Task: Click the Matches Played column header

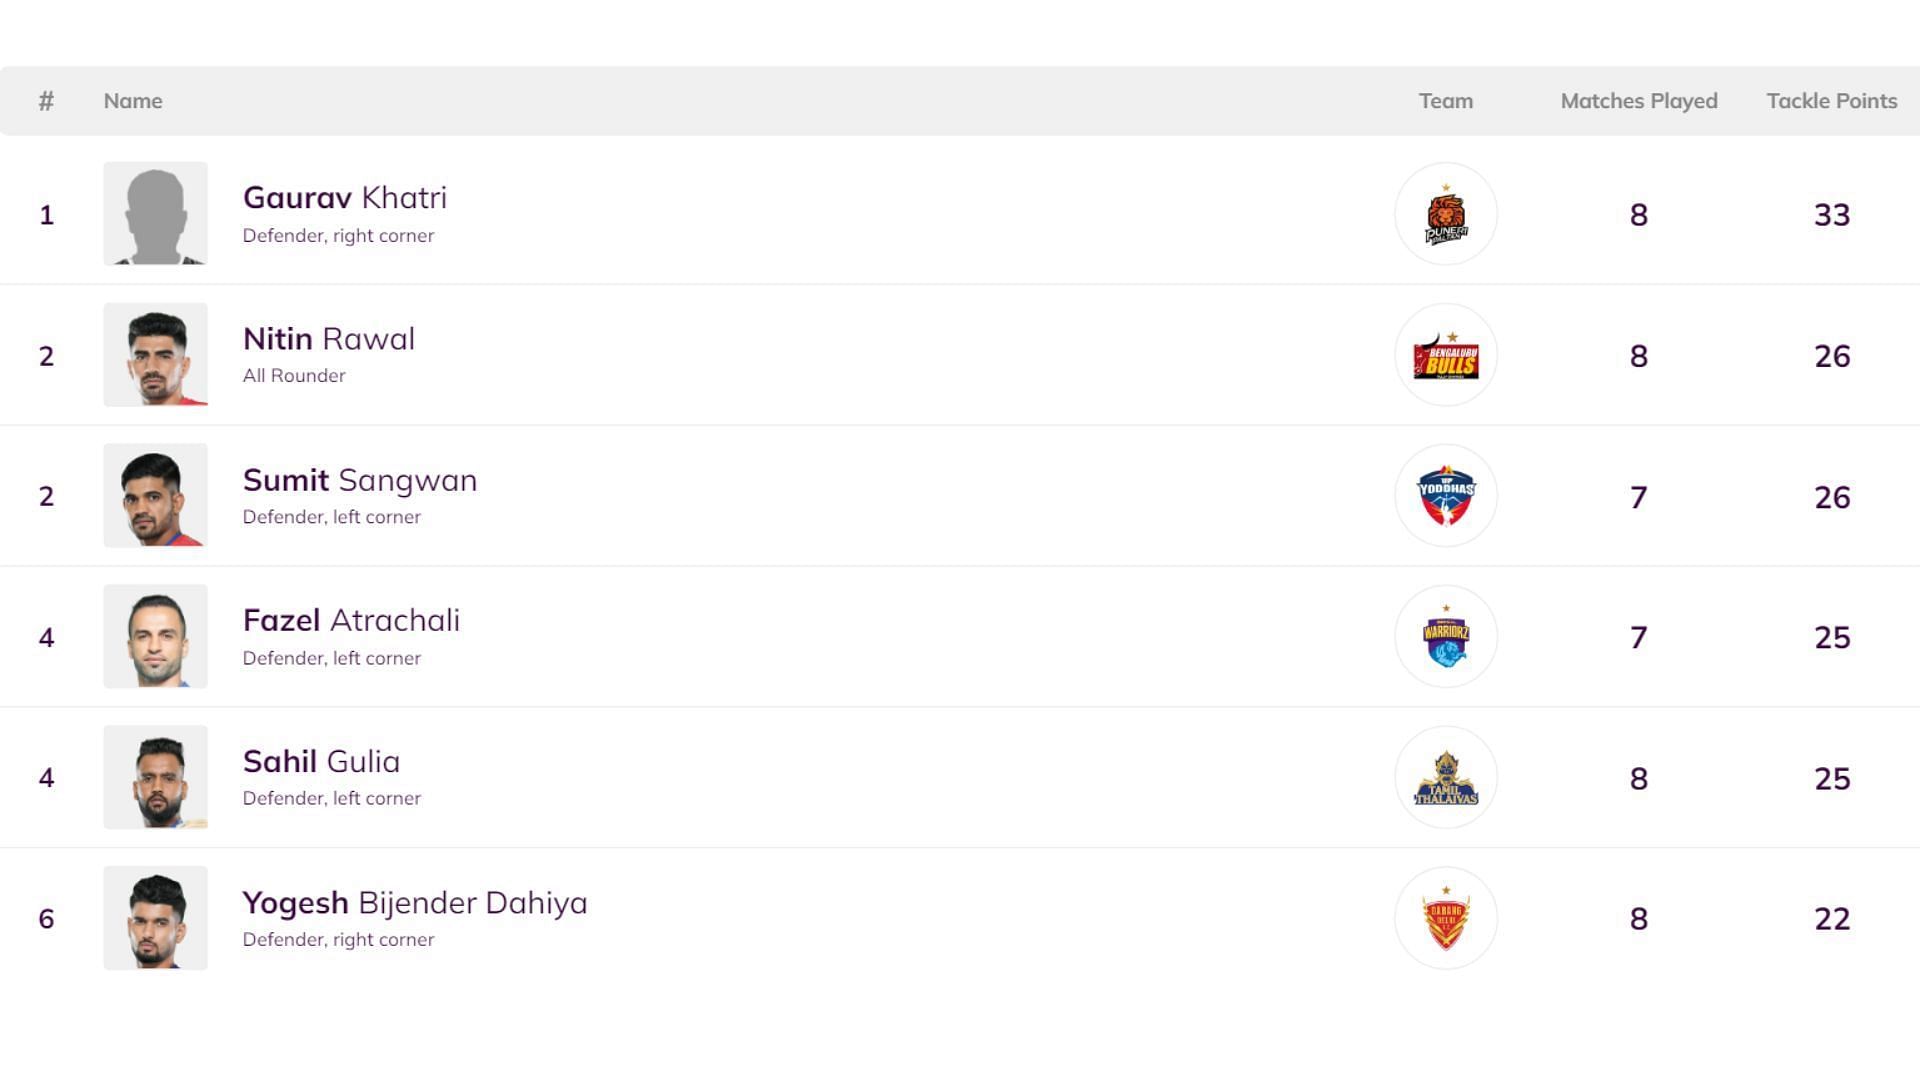Action: click(1638, 101)
